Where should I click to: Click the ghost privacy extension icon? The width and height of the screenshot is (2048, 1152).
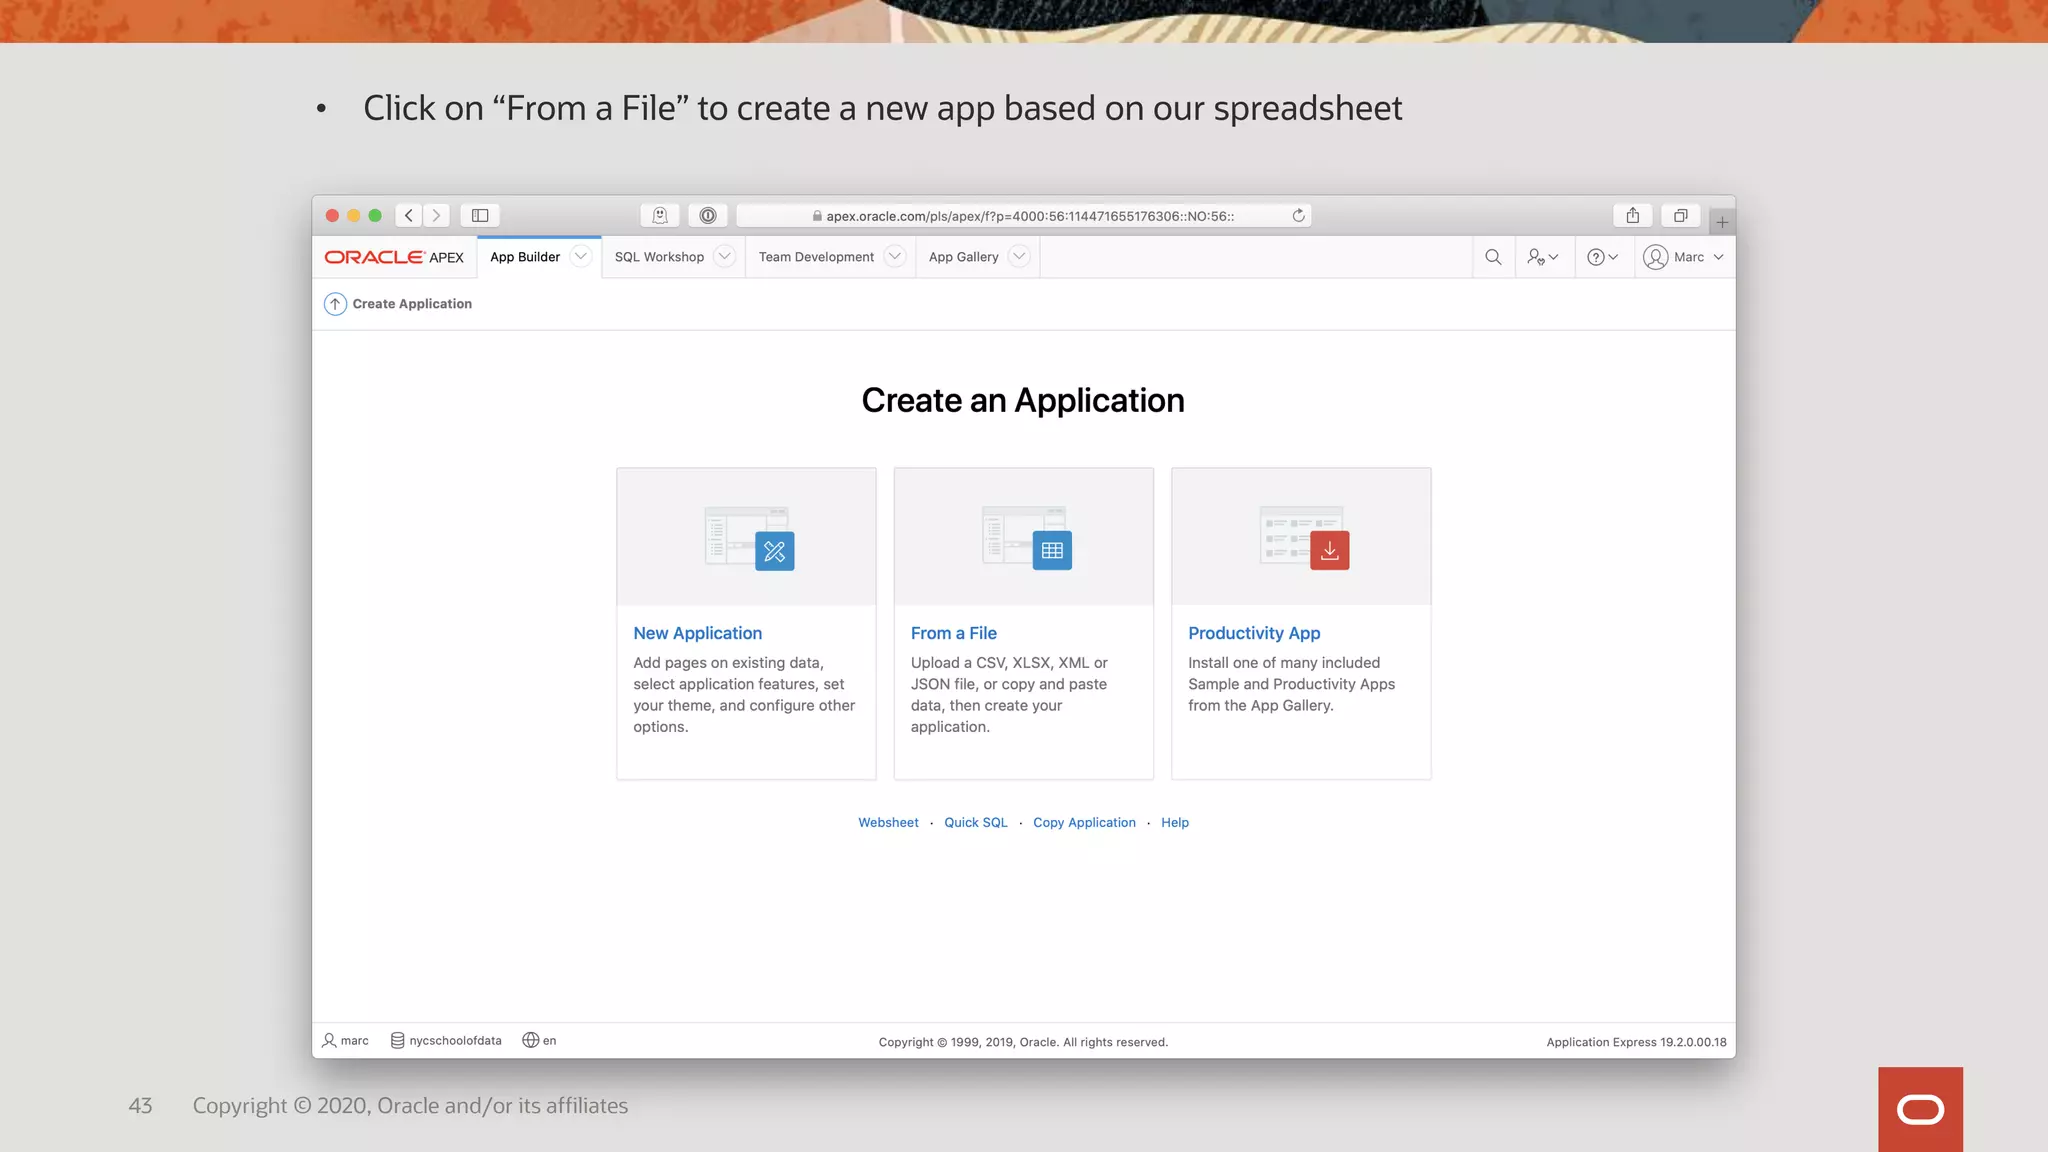pos(660,215)
